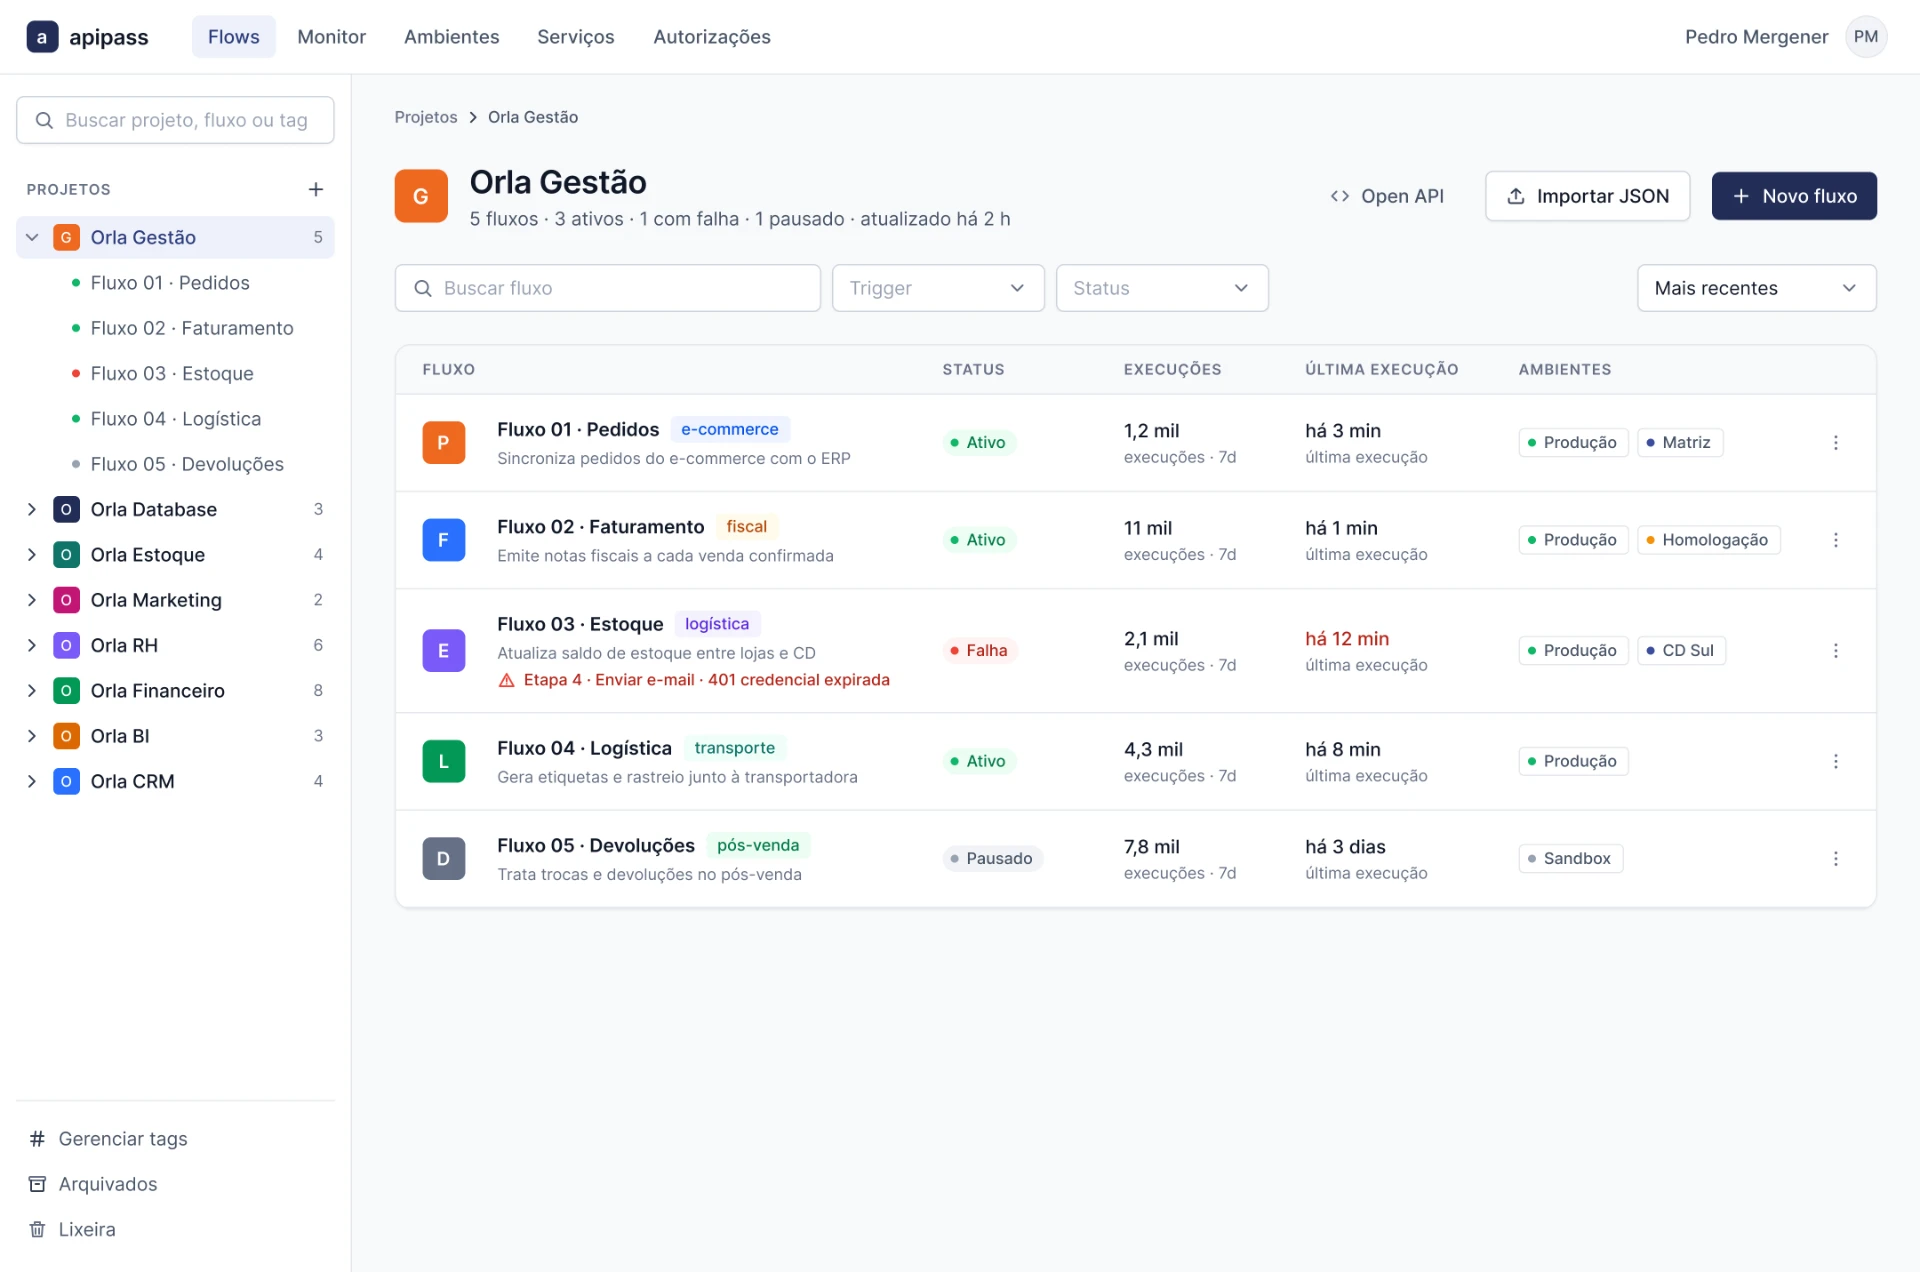Click the large orange G project header icon
This screenshot has width=1920, height=1272.
tap(421, 196)
